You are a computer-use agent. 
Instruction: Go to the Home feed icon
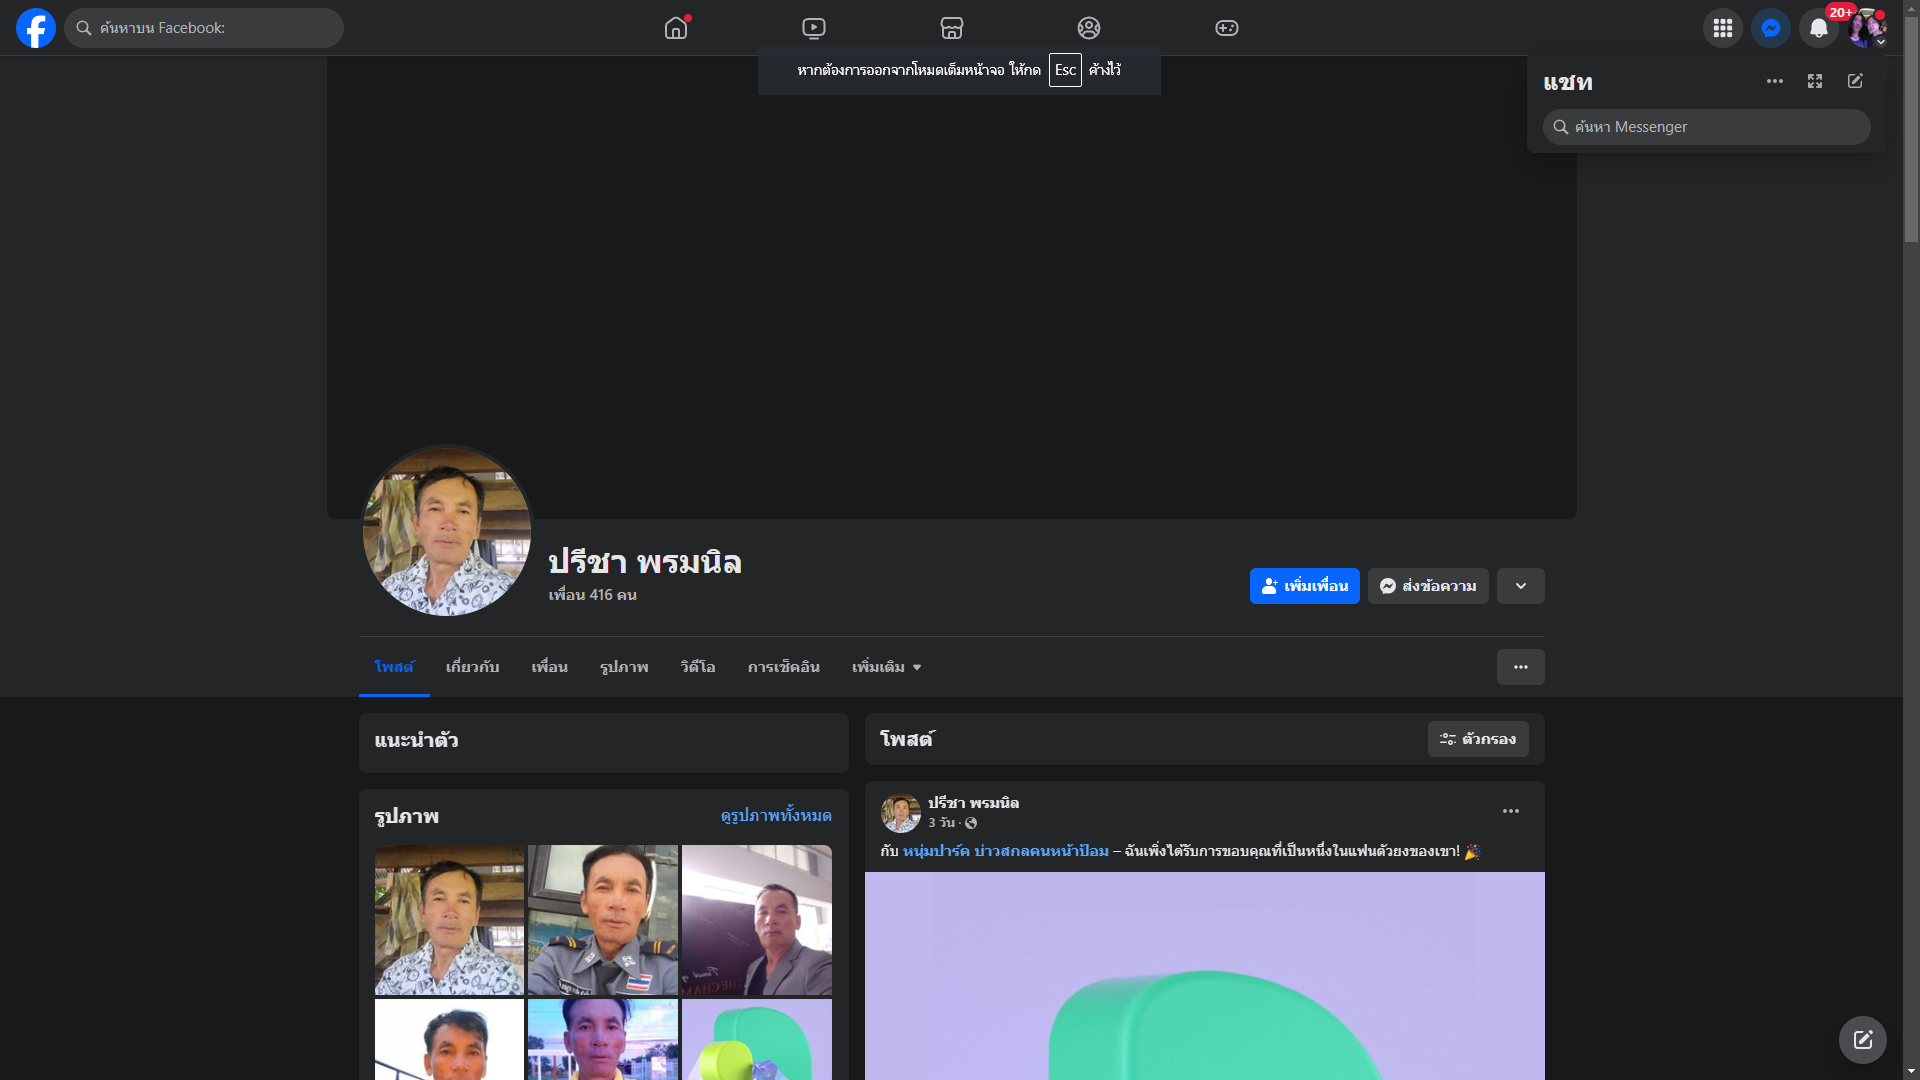pyautogui.click(x=676, y=28)
